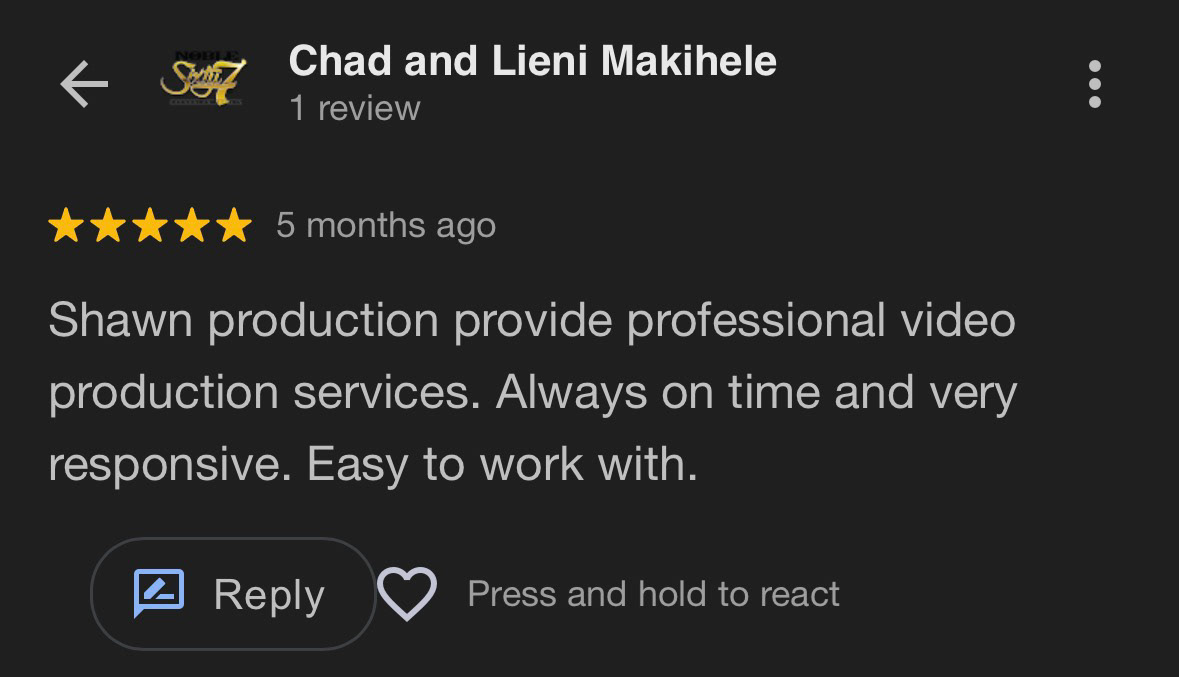Screen dimensions: 1179x677
Task: Click the word "Makihele" in the reviewer name
Action: pos(685,62)
